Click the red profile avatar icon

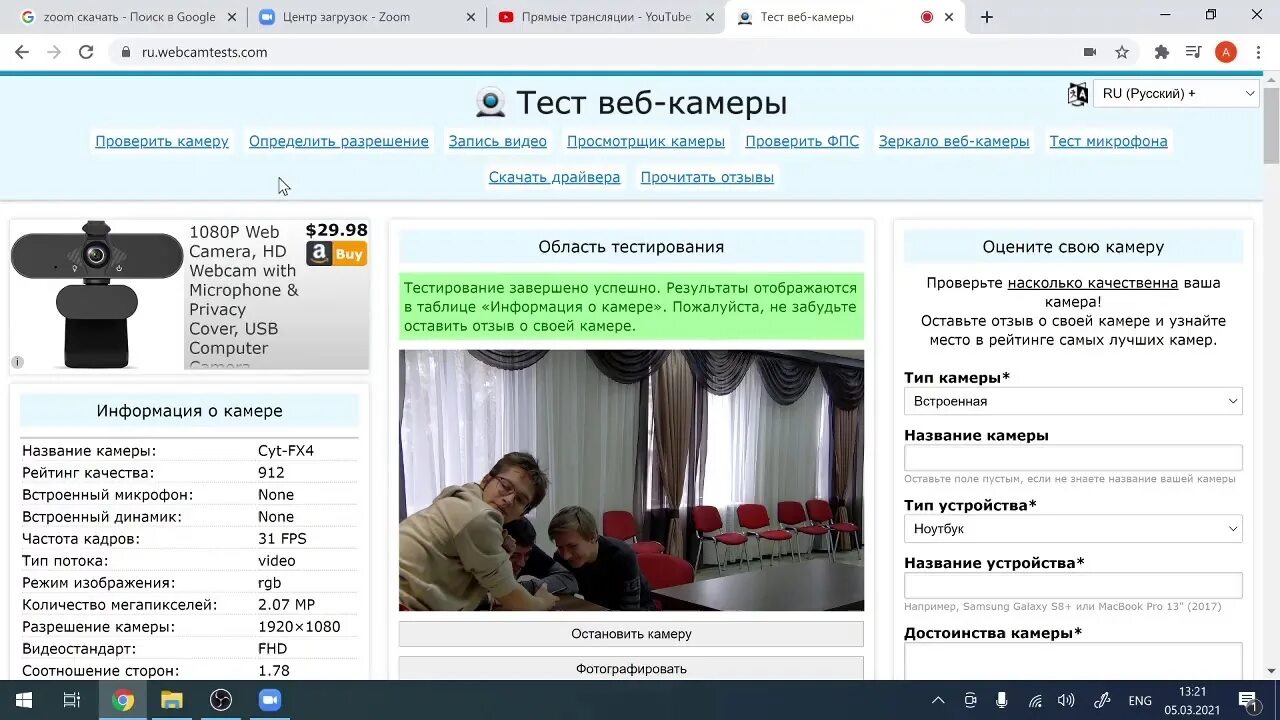1226,52
